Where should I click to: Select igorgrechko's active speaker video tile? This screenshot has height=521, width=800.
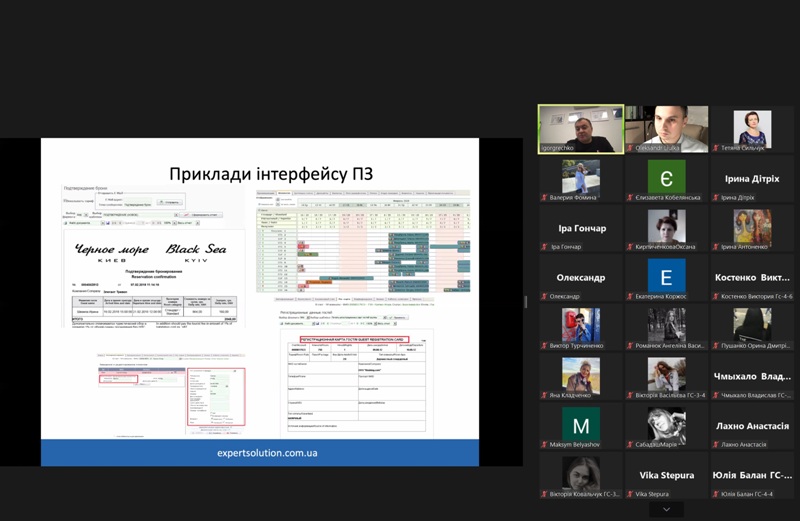581,129
